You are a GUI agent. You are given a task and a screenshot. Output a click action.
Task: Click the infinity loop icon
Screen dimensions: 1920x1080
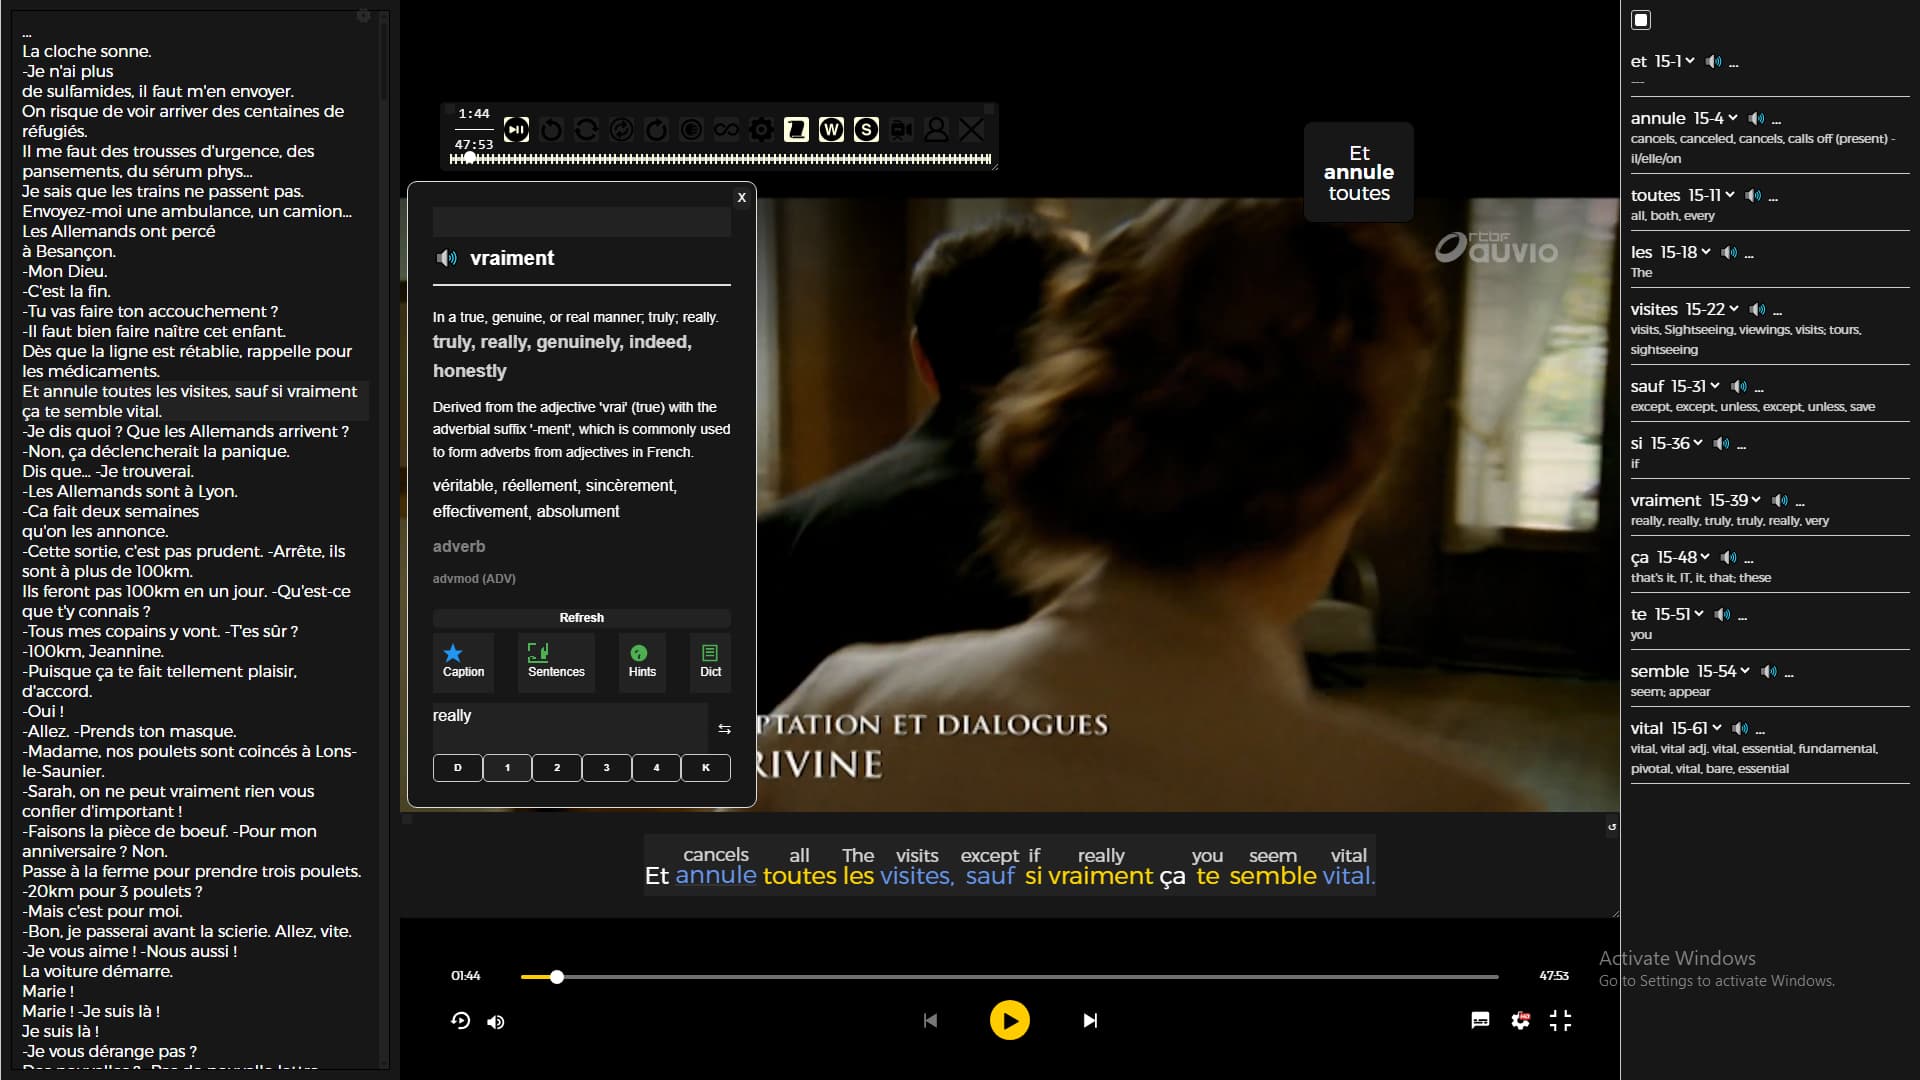[726, 130]
